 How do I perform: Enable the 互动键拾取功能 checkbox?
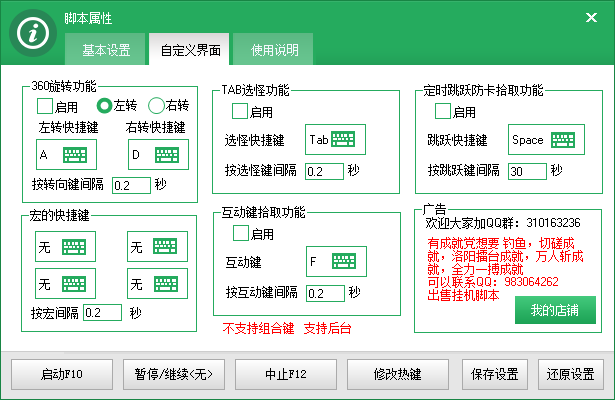(241, 233)
